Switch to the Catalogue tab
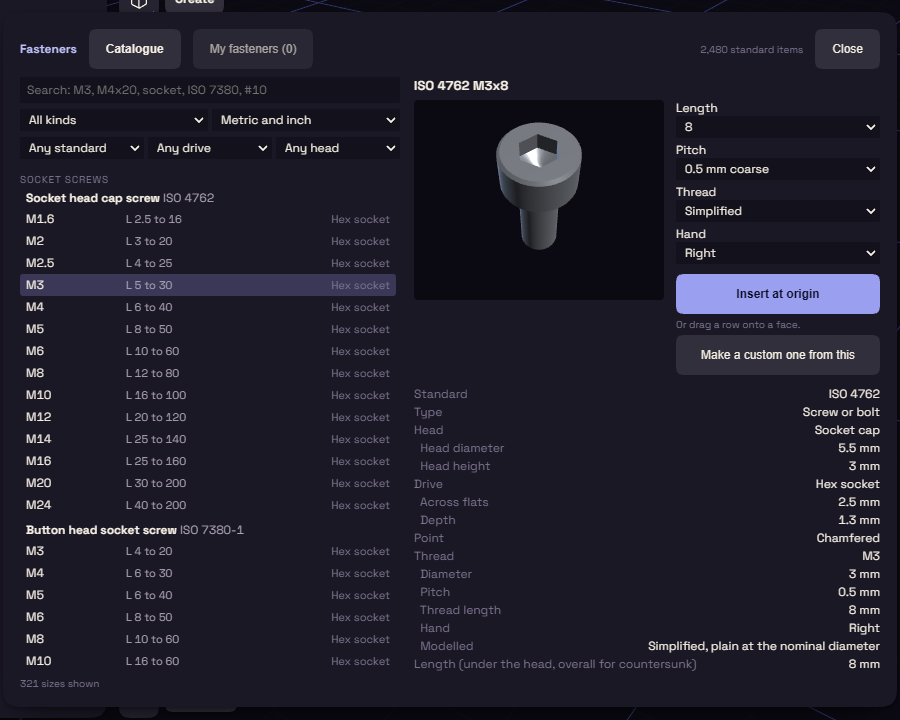 [x=134, y=49]
